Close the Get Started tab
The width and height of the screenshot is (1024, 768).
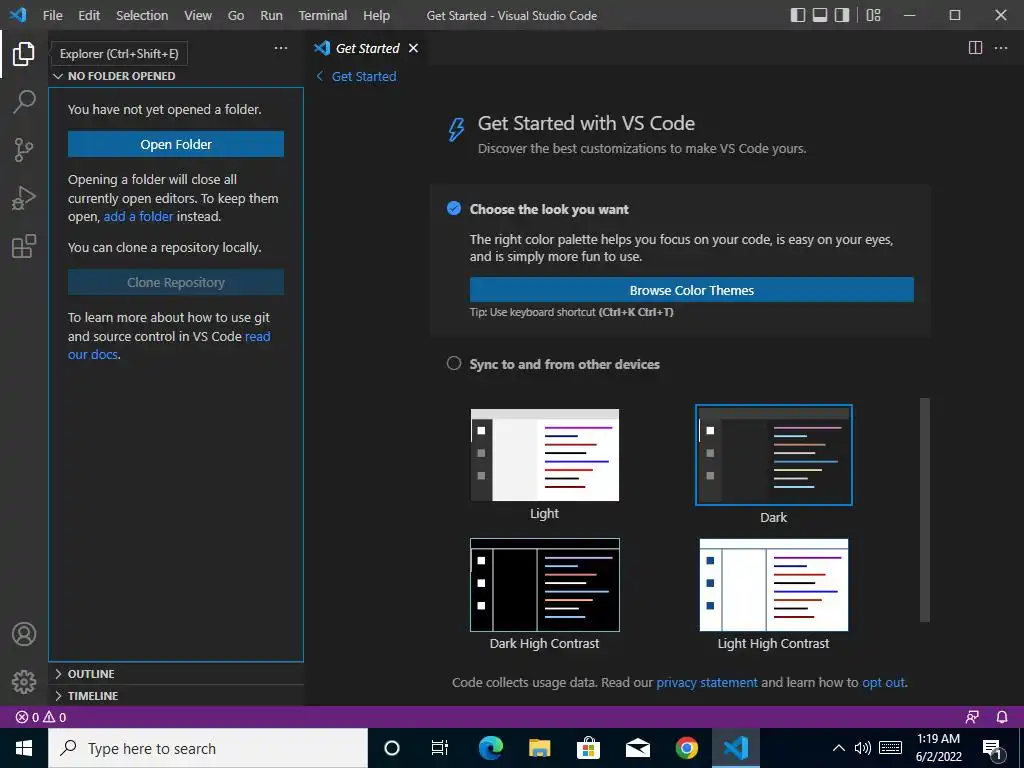(x=413, y=48)
